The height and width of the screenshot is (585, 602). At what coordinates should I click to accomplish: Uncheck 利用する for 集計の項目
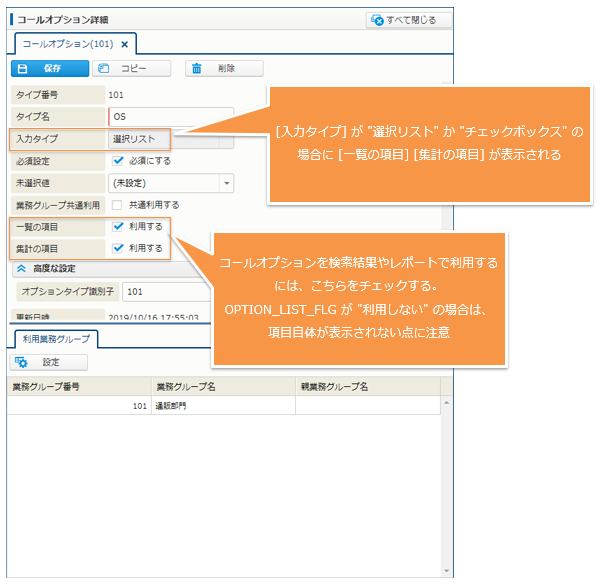click(118, 247)
